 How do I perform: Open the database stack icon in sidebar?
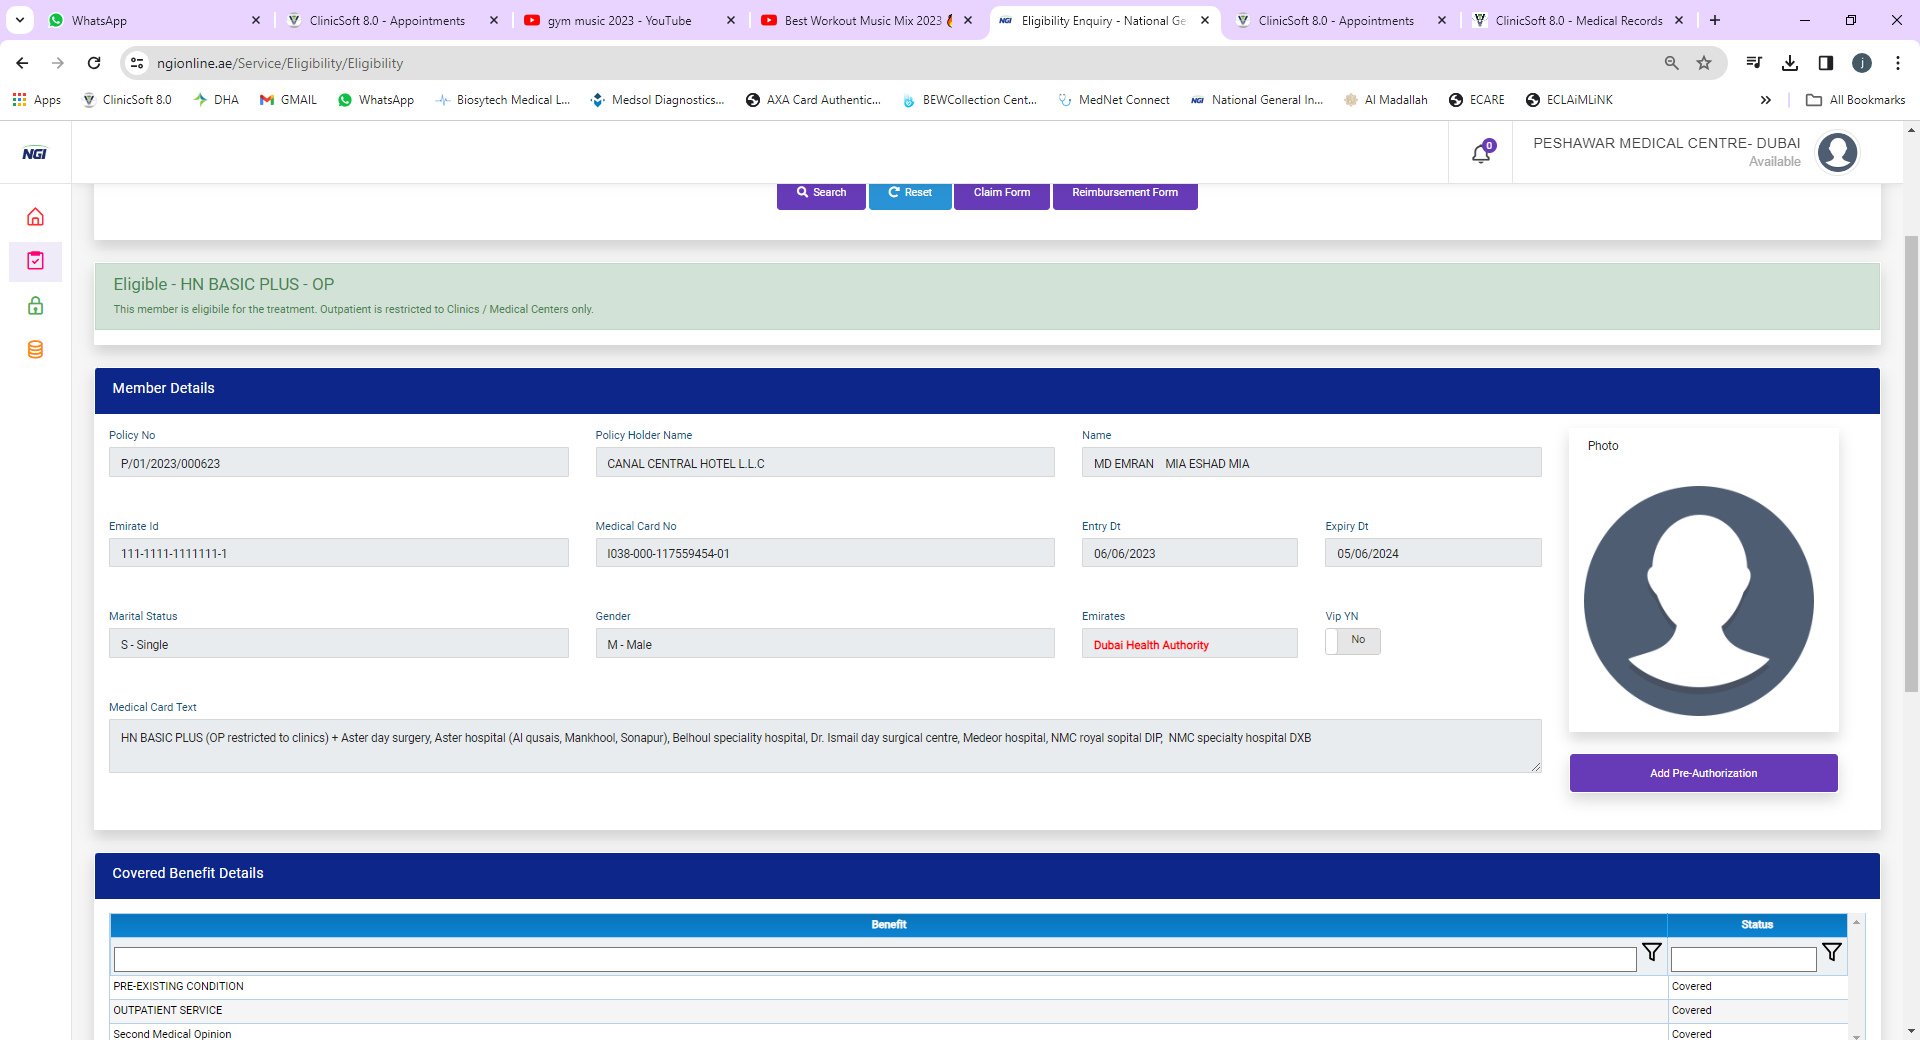[x=35, y=350]
